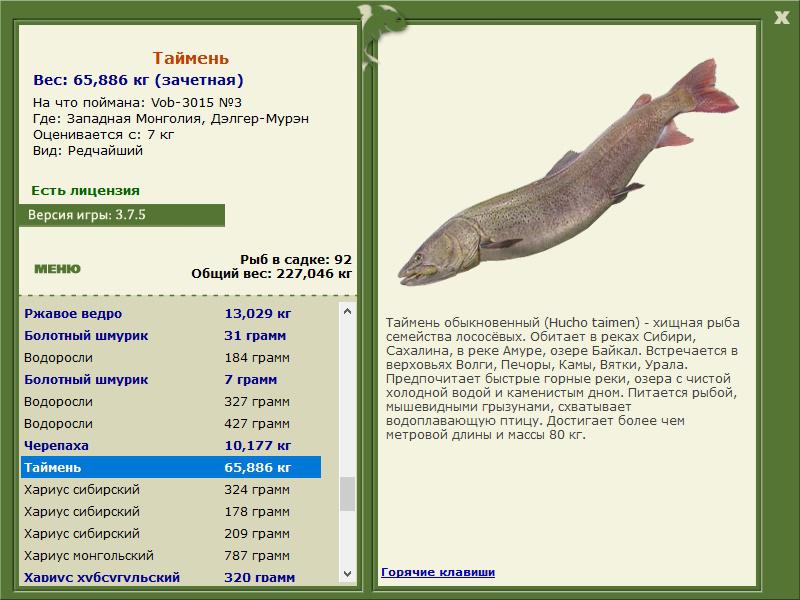Image resolution: width=800 pixels, height=600 pixels.
Task: Open the МЕНЮ button
Action: tap(57, 269)
